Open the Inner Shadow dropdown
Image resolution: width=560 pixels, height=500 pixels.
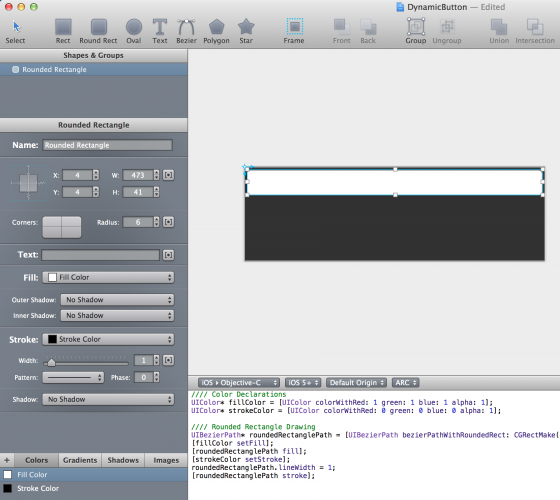(117, 315)
